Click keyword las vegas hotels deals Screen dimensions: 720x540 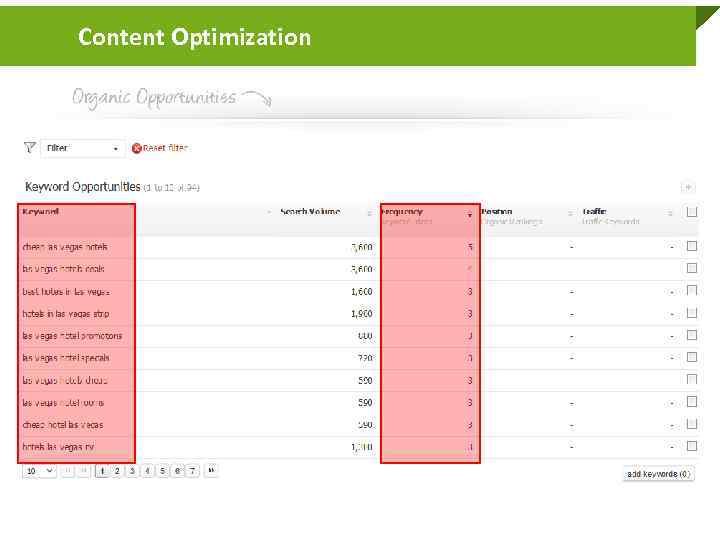(x=63, y=269)
